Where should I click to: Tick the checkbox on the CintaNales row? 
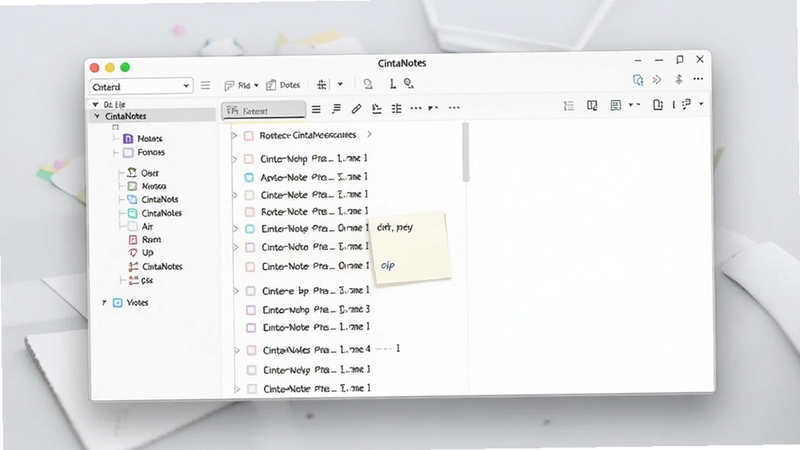click(x=251, y=351)
